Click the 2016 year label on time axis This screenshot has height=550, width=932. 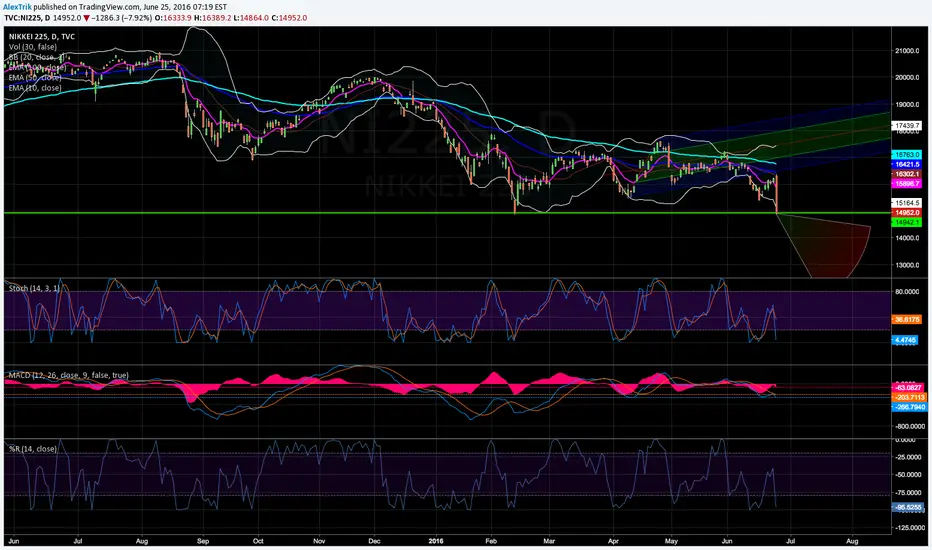pos(437,541)
